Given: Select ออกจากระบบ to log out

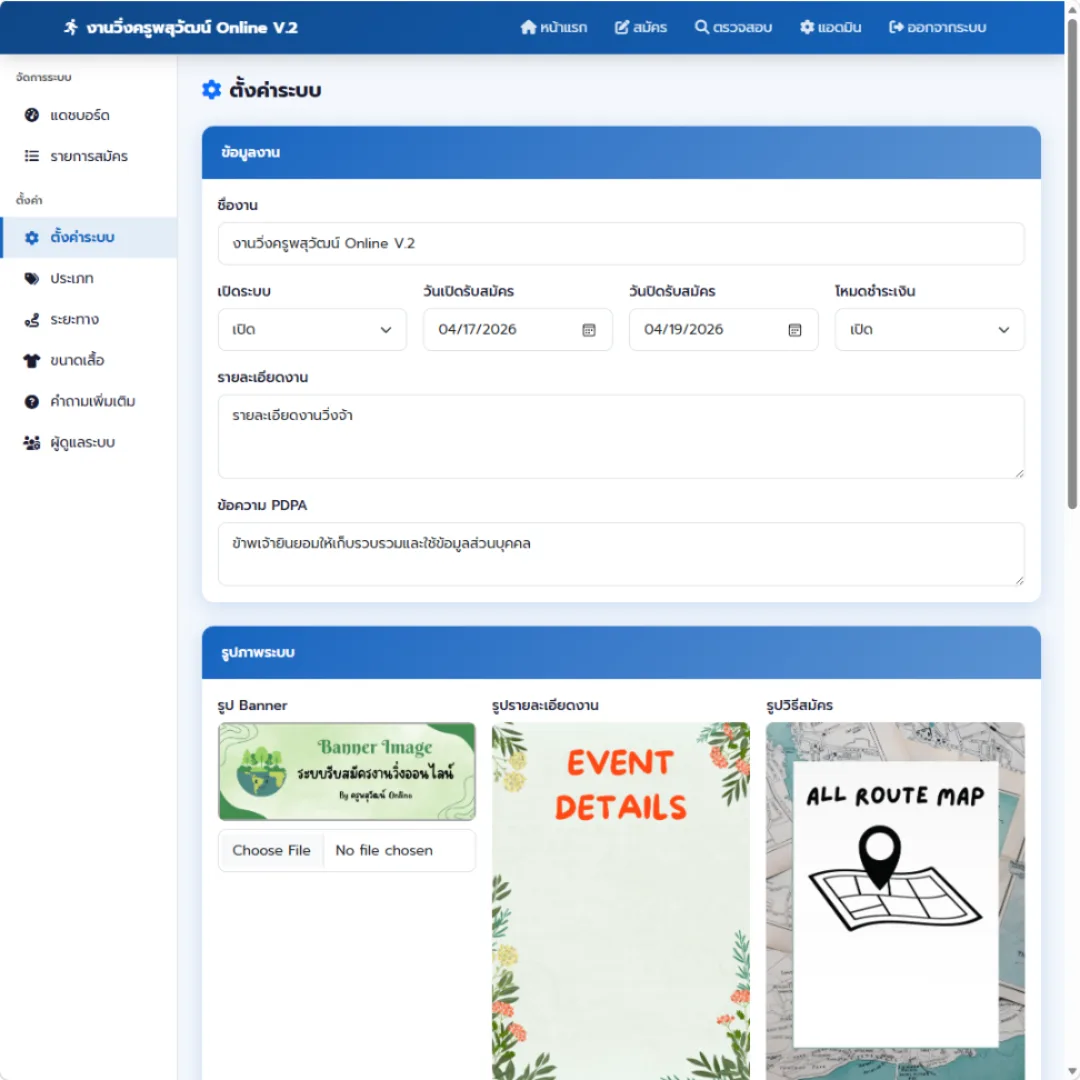Looking at the screenshot, I should (x=937, y=27).
